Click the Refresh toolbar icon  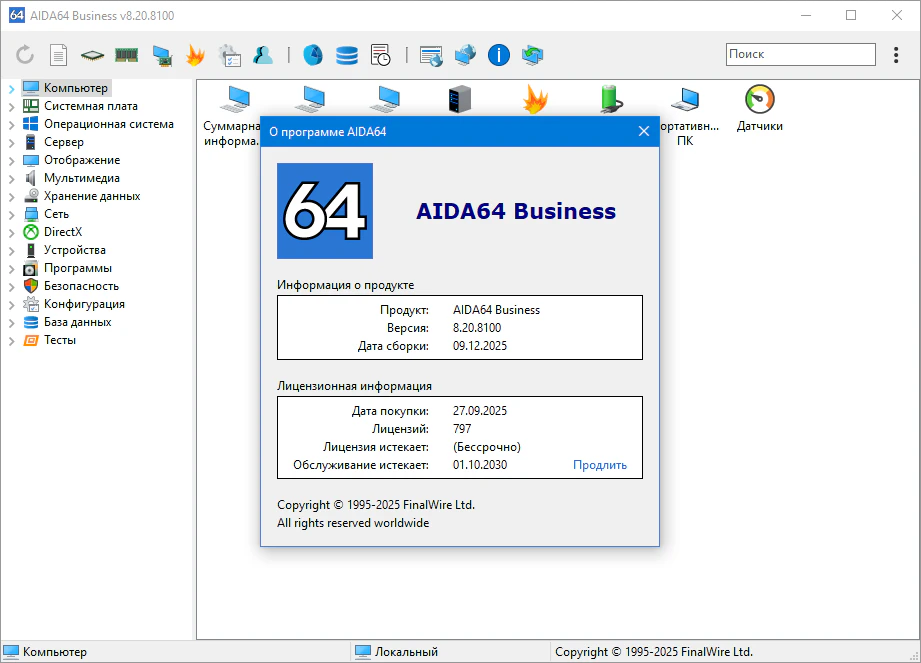coord(25,55)
